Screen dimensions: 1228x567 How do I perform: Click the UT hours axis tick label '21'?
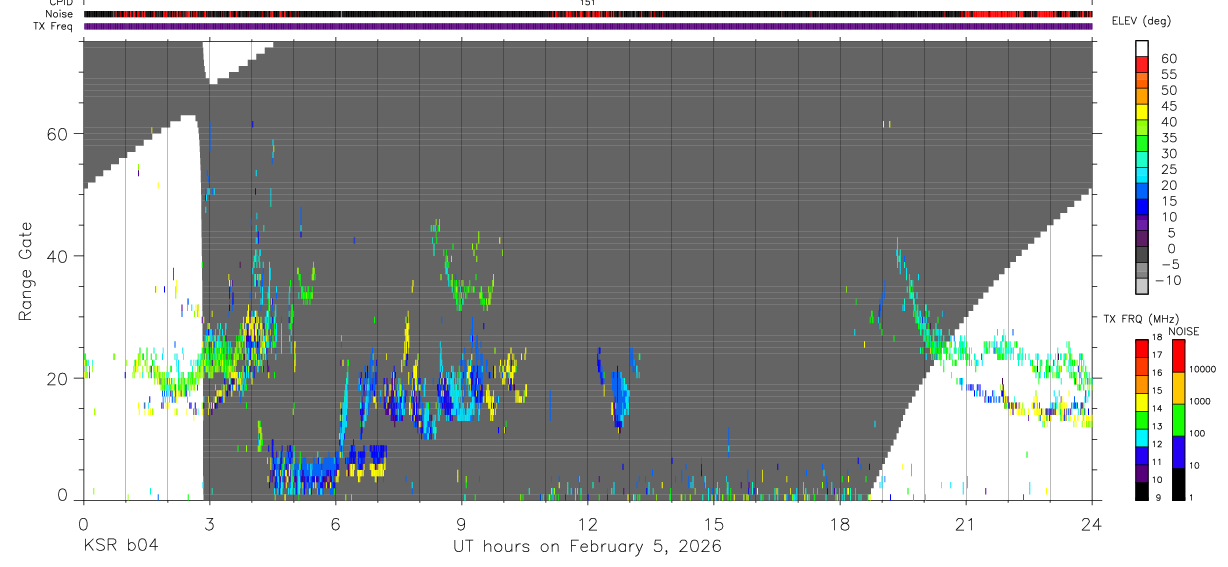click(x=965, y=523)
